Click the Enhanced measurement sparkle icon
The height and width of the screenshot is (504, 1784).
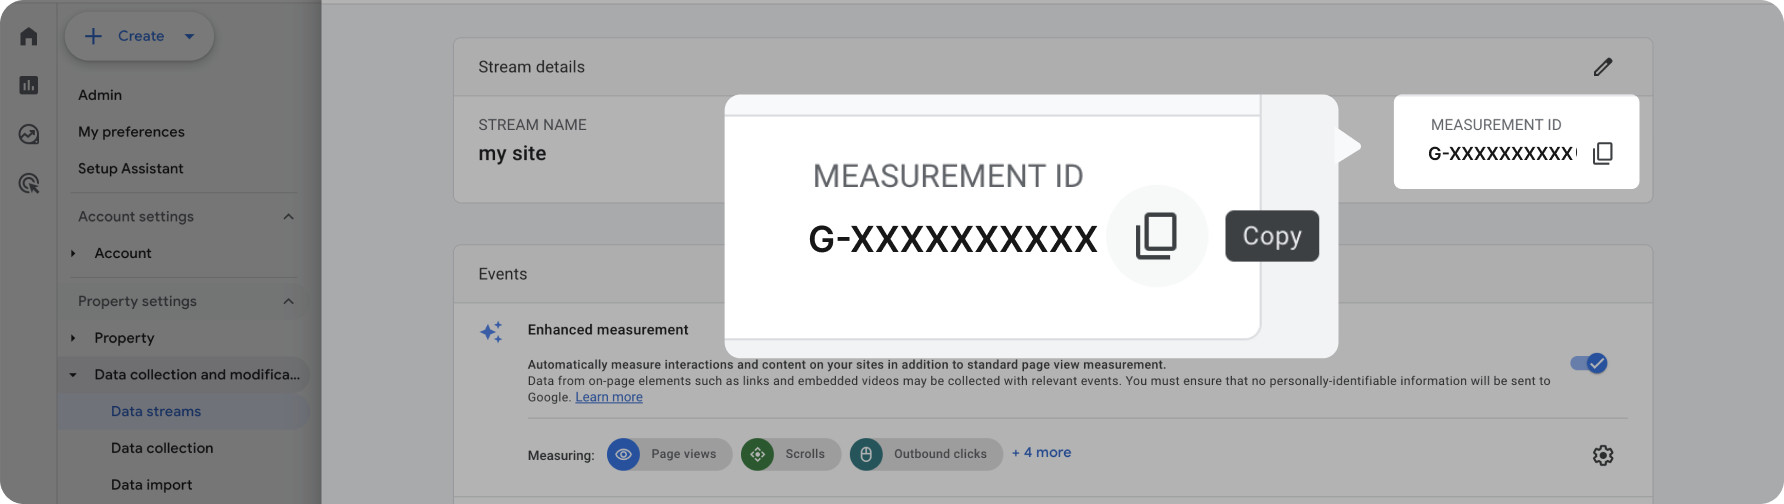point(491,332)
